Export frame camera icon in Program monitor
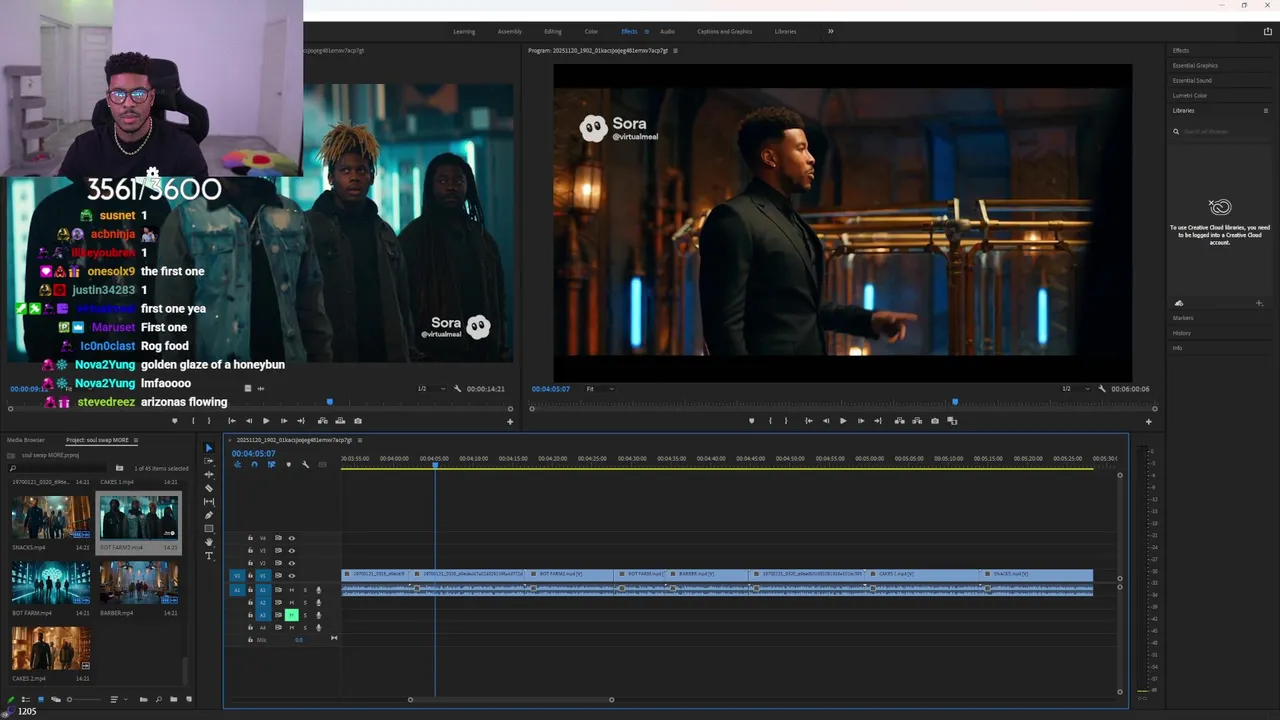This screenshot has height=720, width=1280. click(x=935, y=421)
